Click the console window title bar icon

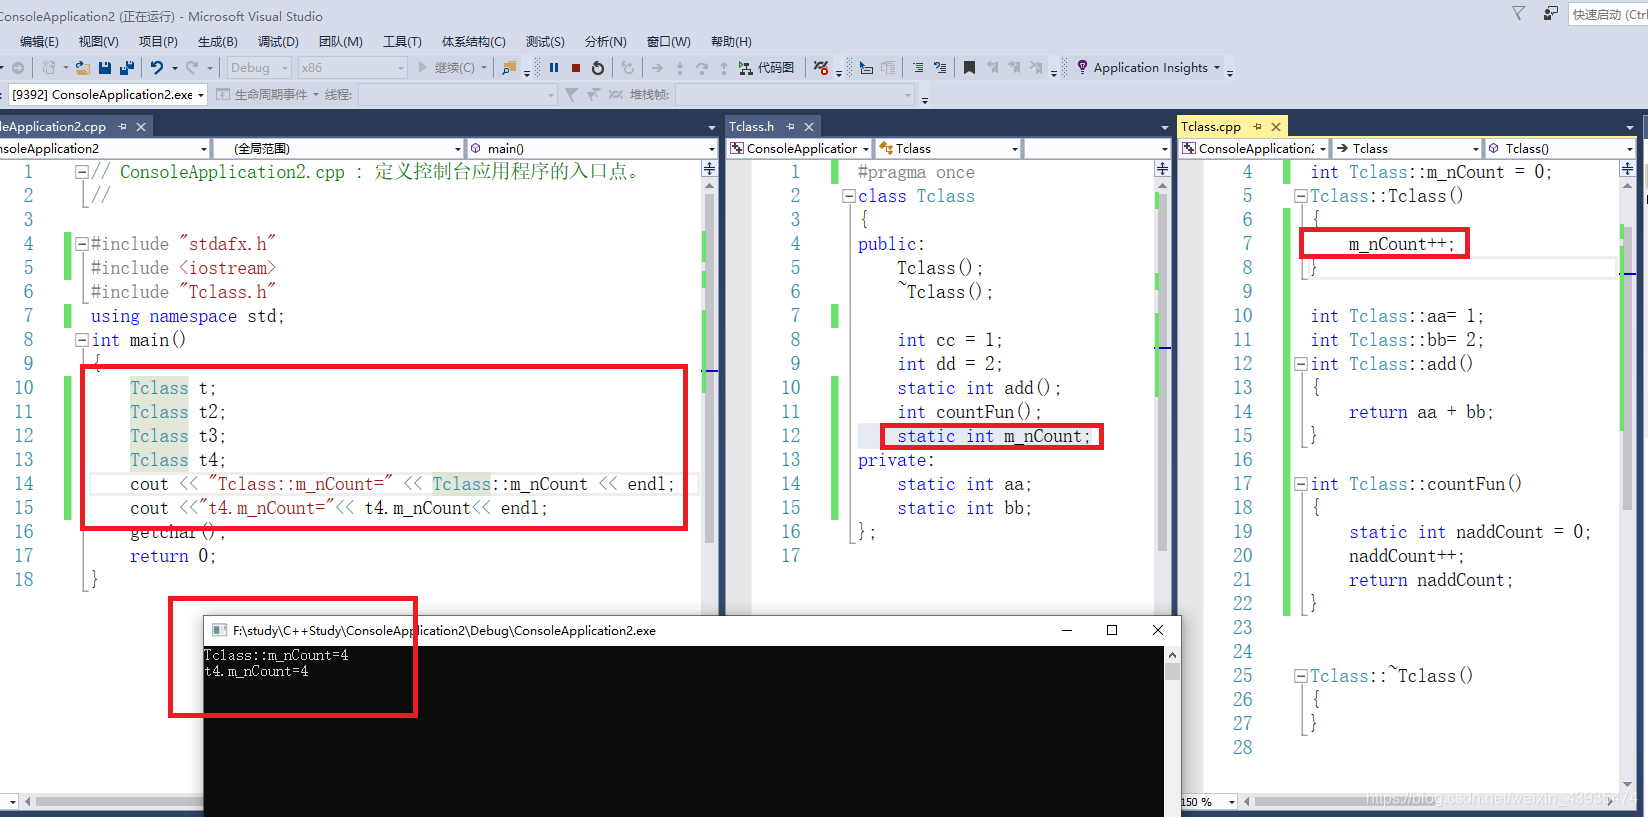[219, 630]
